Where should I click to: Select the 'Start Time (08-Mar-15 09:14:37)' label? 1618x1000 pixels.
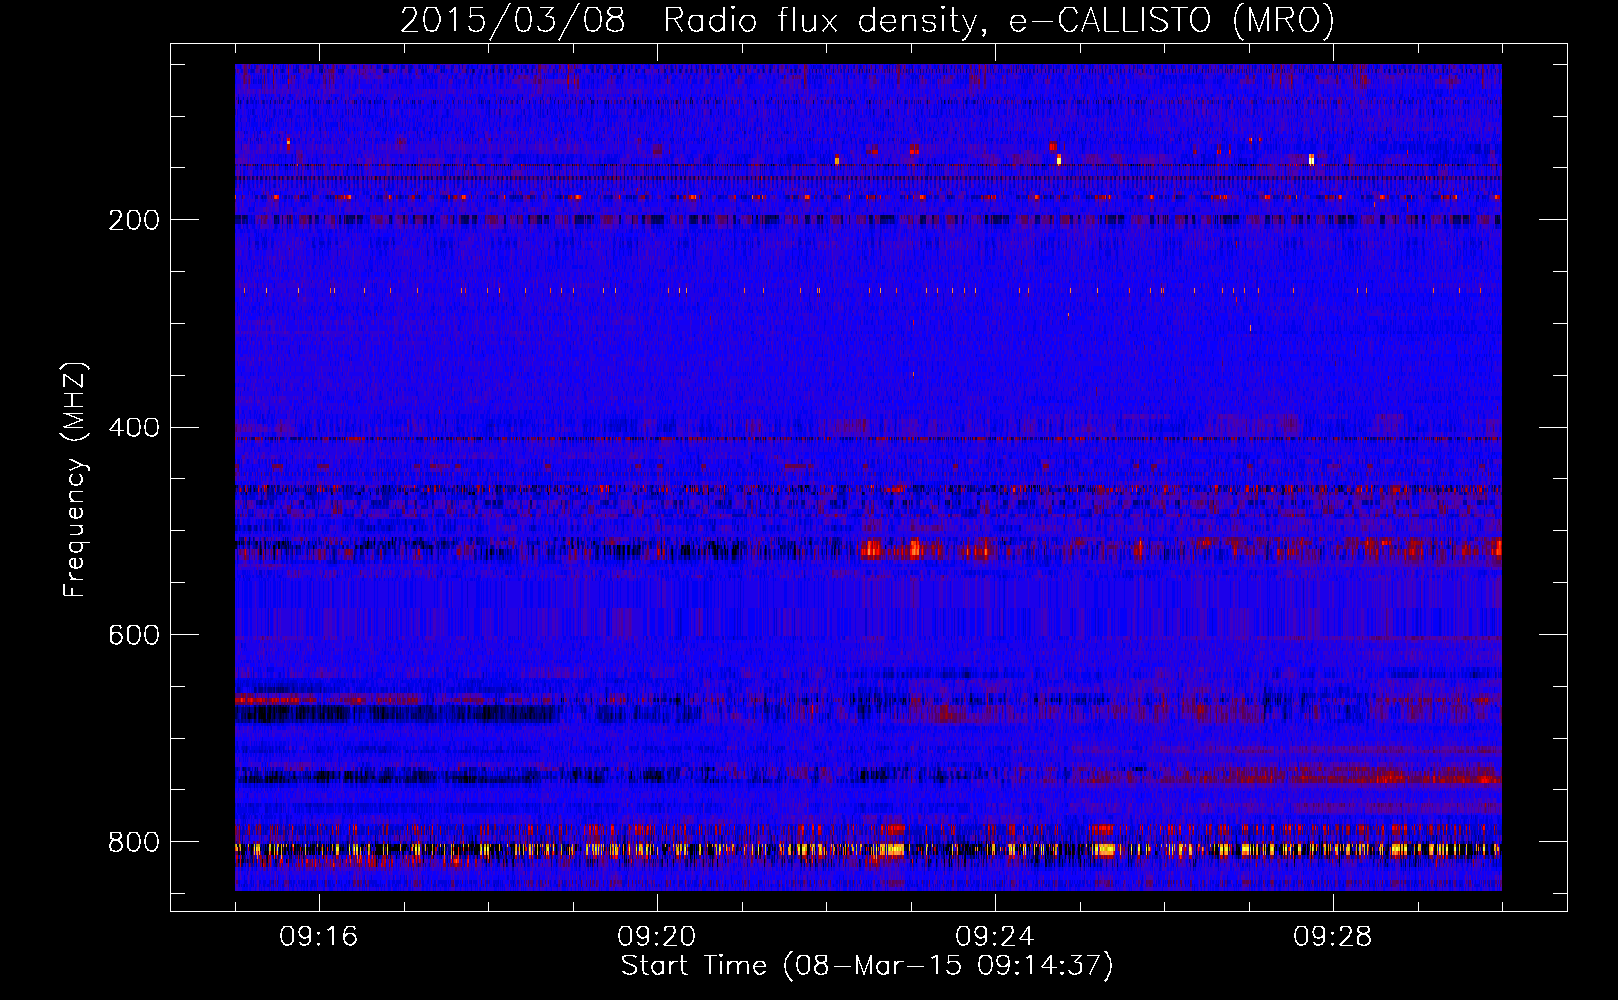pos(867,966)
